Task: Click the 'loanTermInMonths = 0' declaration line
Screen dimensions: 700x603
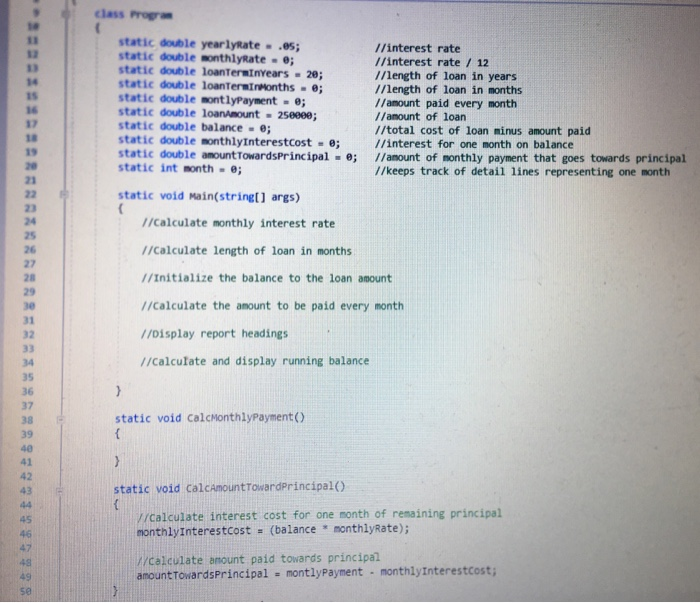Action: pos(221,86)
